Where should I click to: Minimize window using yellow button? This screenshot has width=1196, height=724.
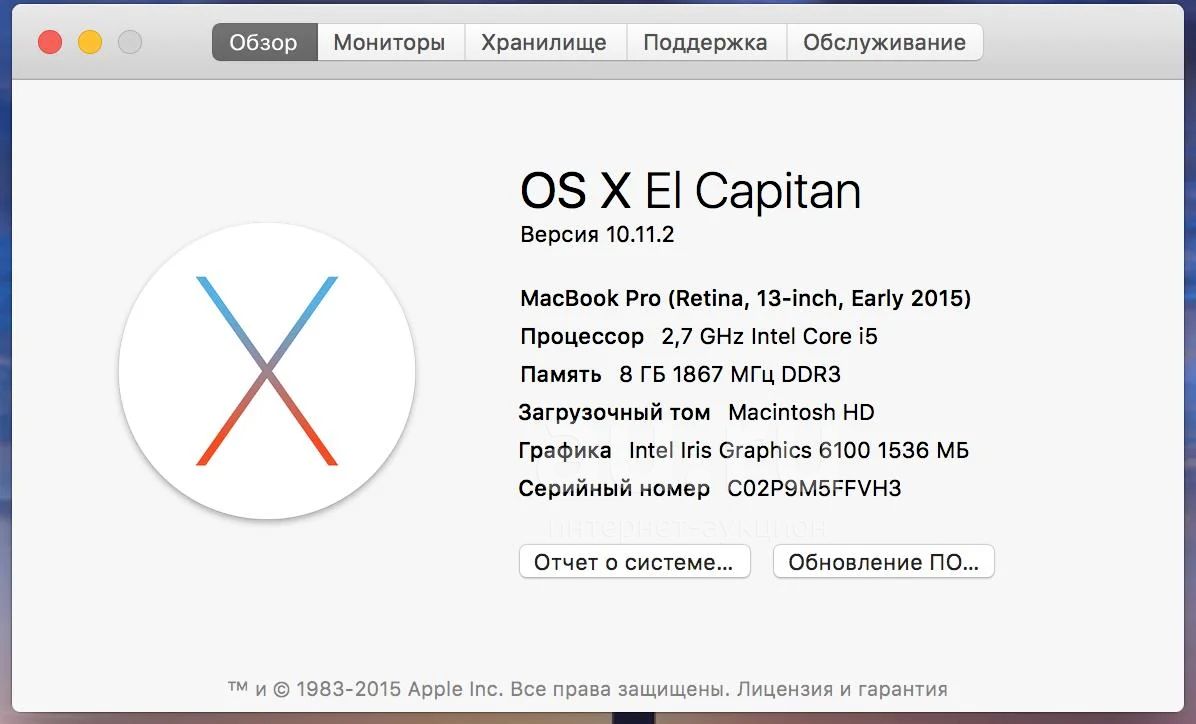(x=90, y=42)
